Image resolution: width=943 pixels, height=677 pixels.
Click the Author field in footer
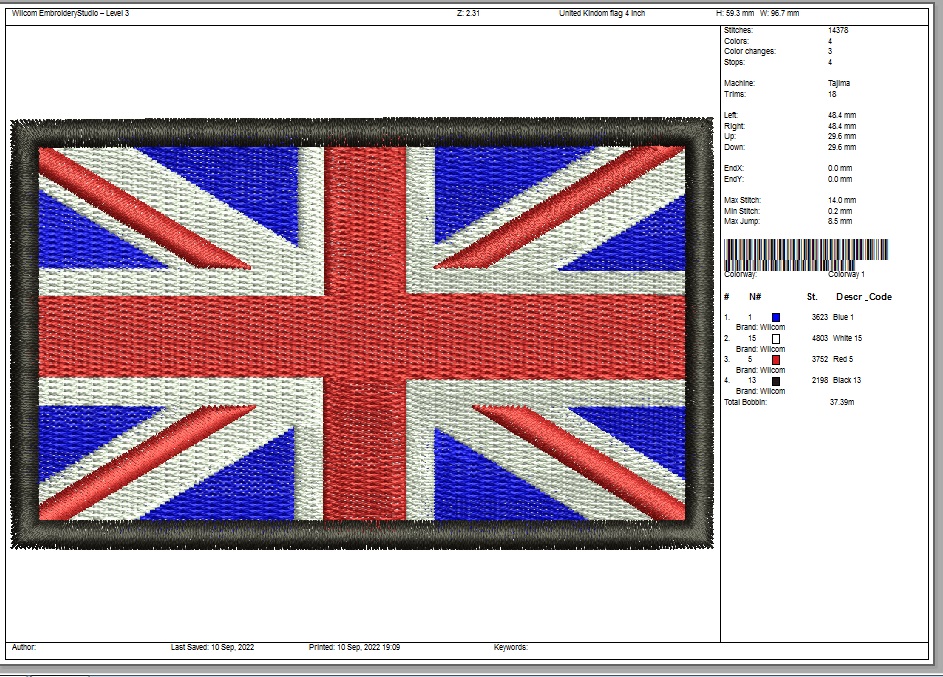point(24,647)
